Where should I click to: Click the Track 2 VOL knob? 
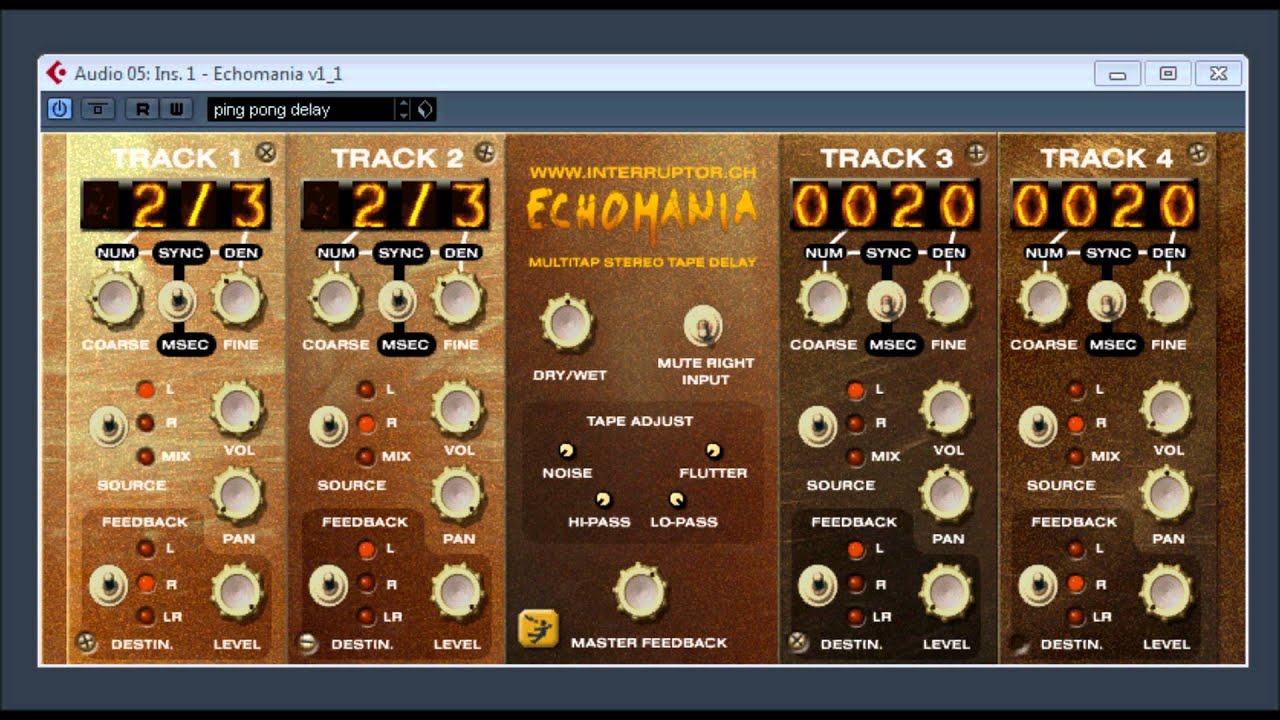[x=458, y=408]
